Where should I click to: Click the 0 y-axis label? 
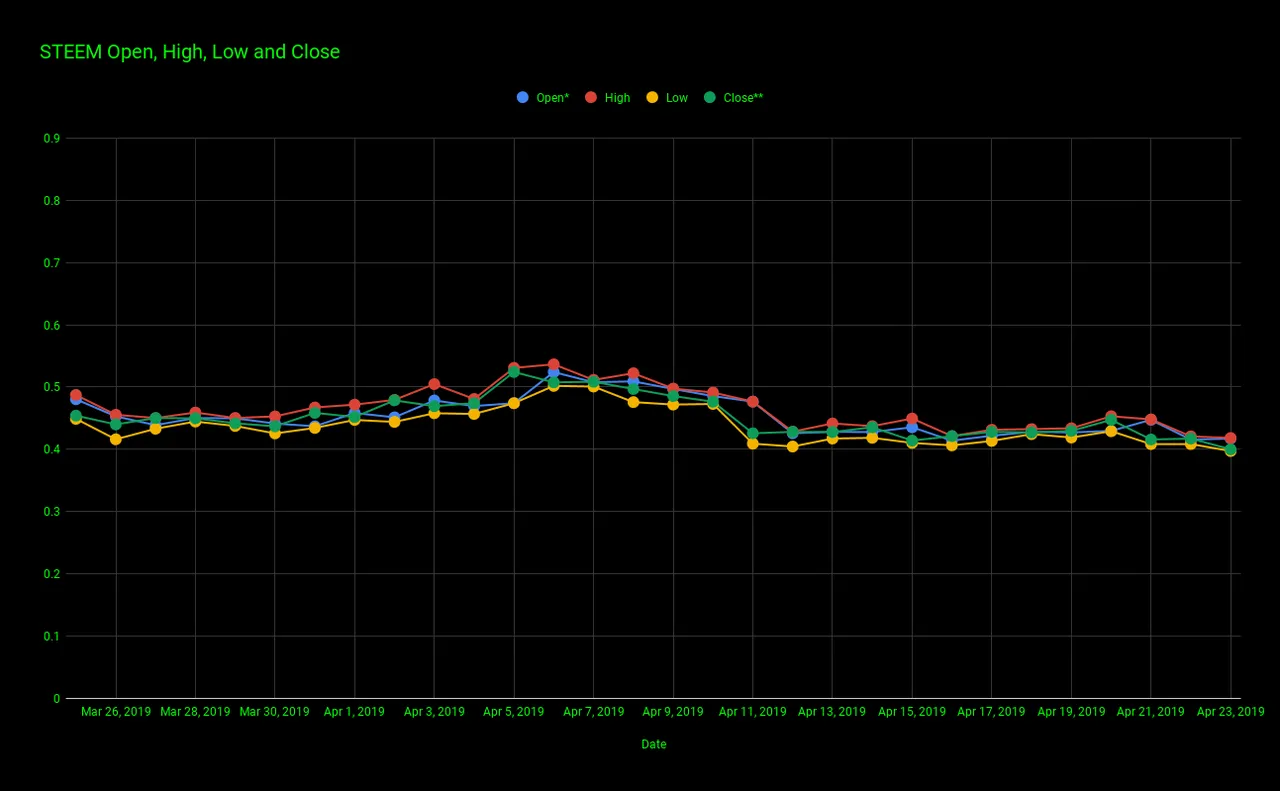point(57,699)
